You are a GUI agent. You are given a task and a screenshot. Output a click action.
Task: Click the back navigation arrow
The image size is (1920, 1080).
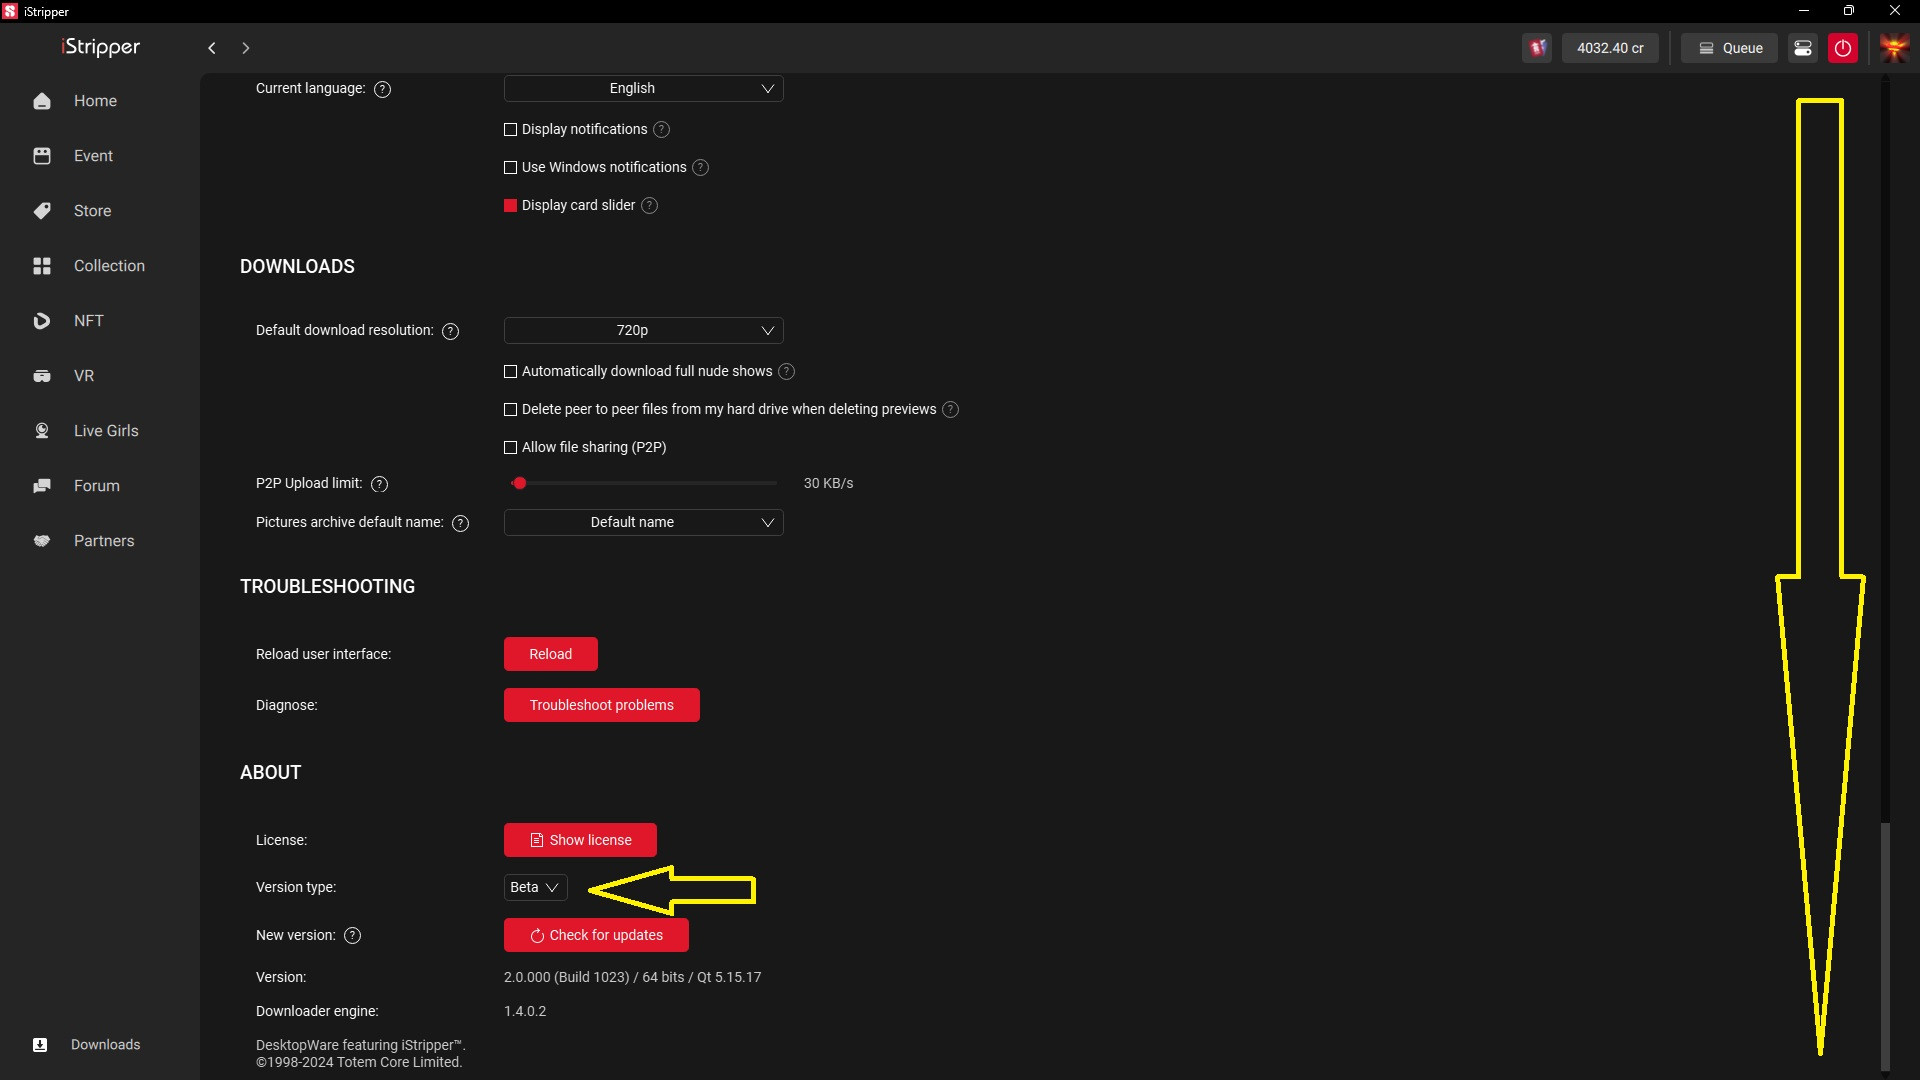click(212, 48)
